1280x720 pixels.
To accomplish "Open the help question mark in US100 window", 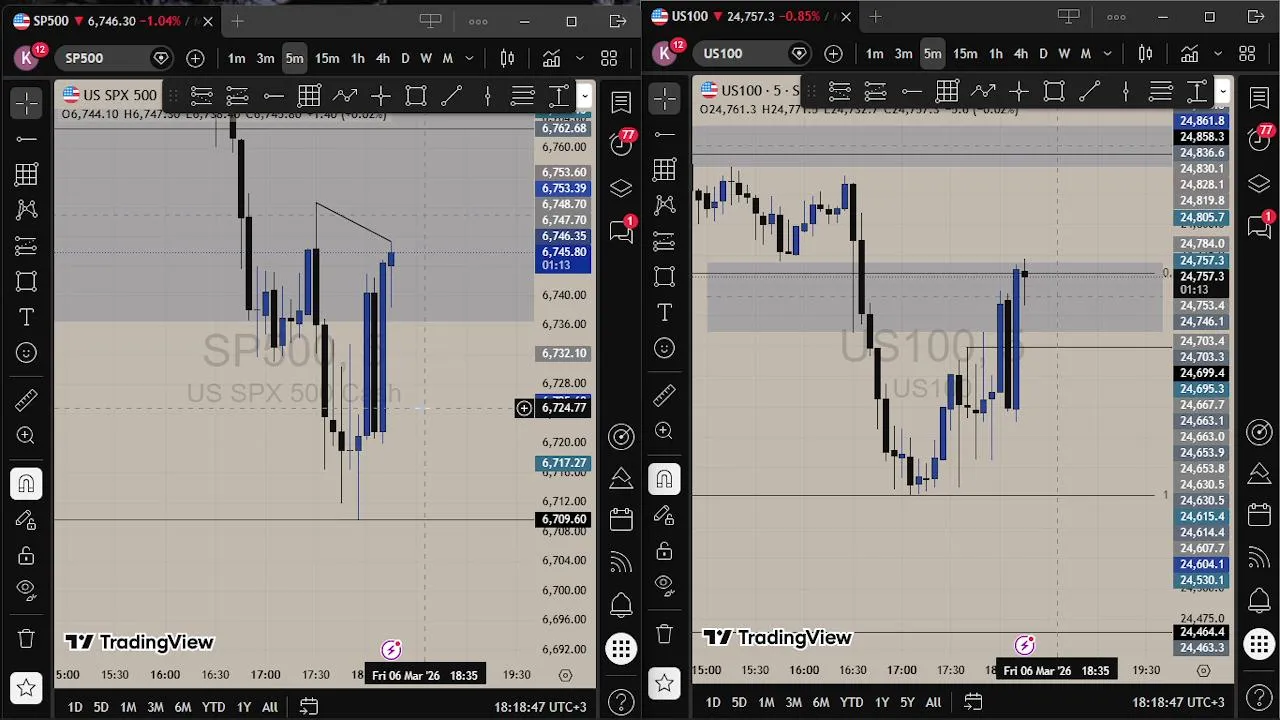I will click(1259, 698).
